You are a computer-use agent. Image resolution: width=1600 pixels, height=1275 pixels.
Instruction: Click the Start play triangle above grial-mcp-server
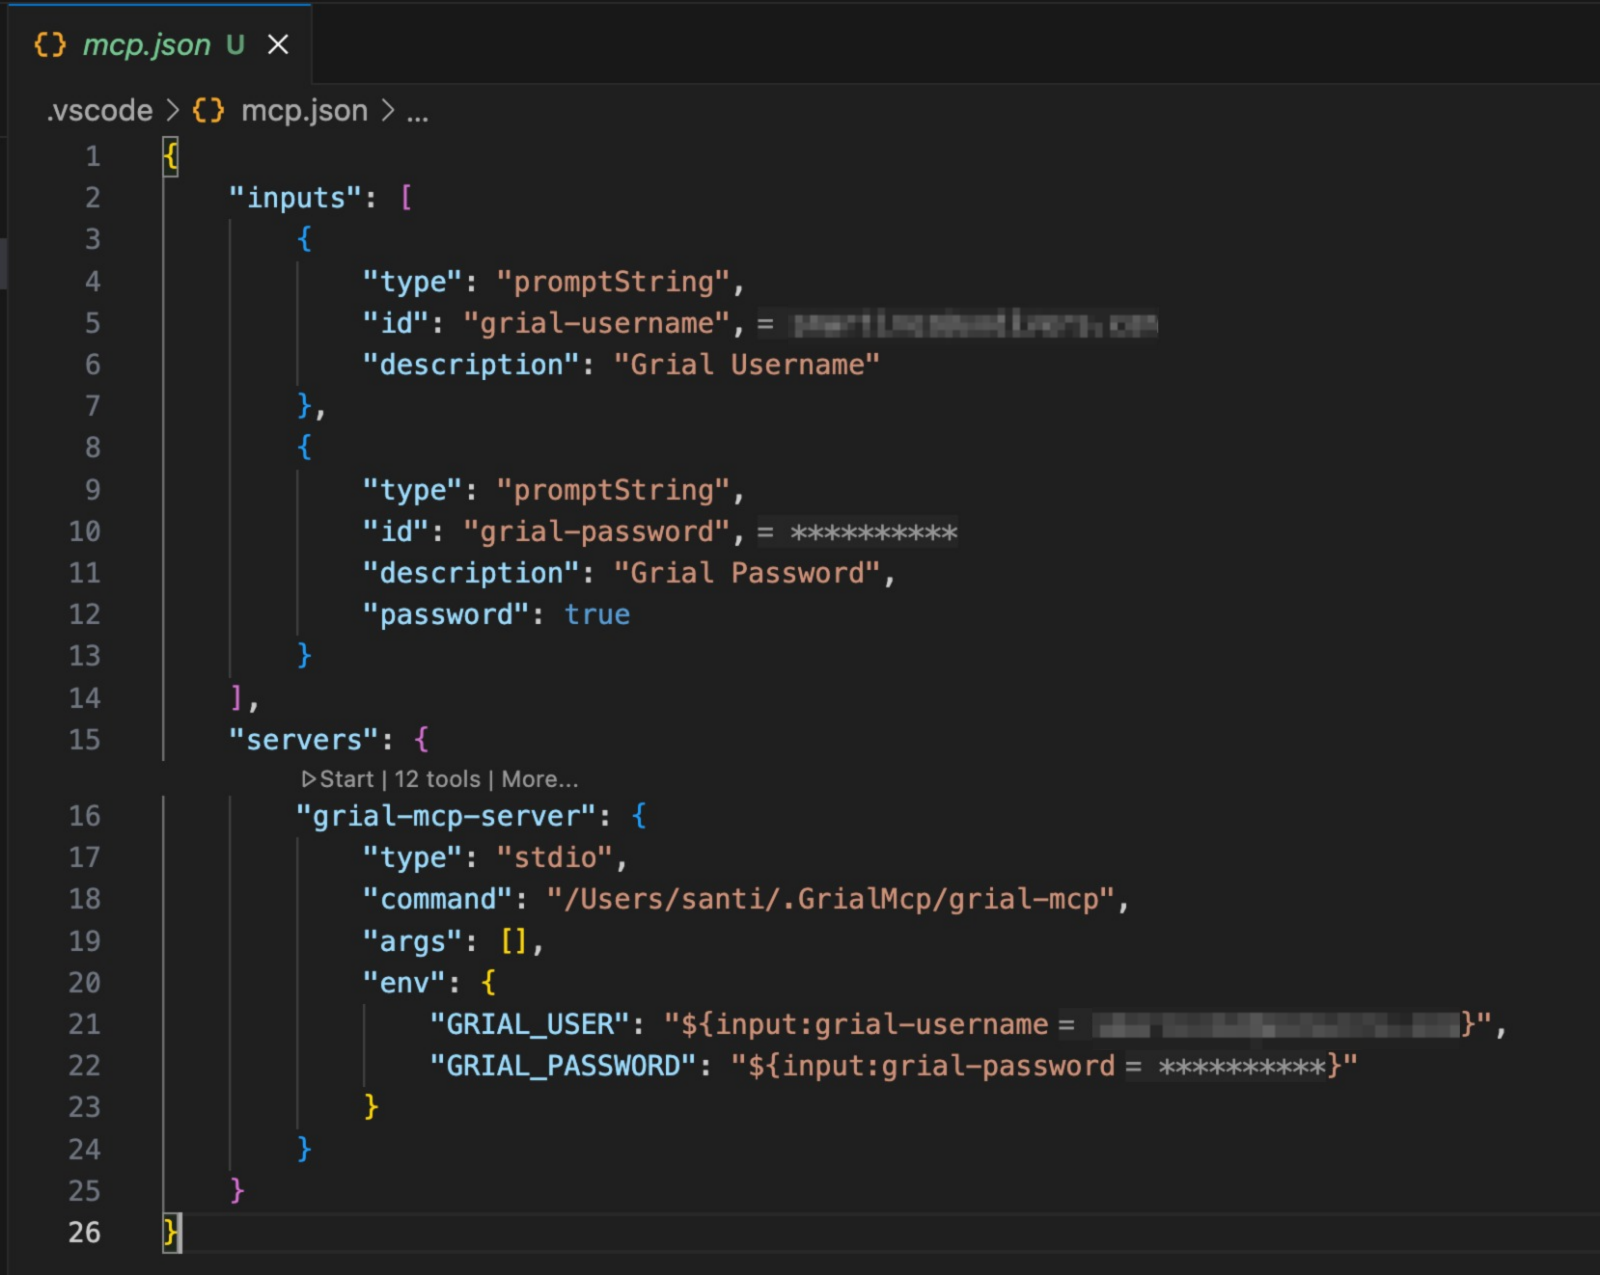pos(308,778)
